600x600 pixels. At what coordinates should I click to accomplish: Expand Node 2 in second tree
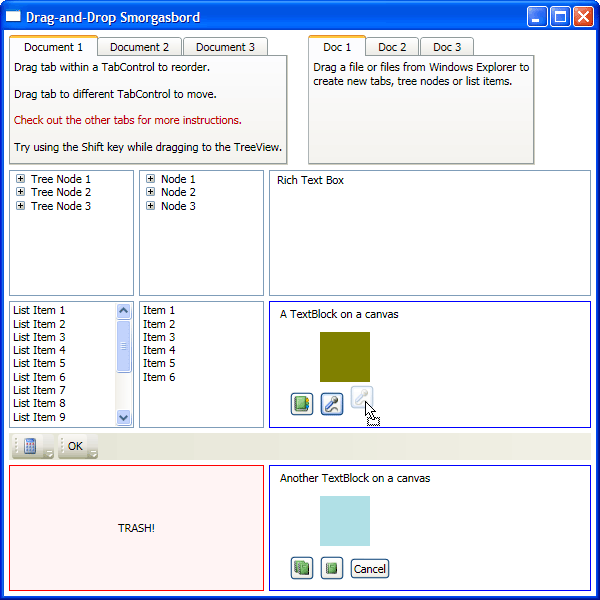click(151, 192)
